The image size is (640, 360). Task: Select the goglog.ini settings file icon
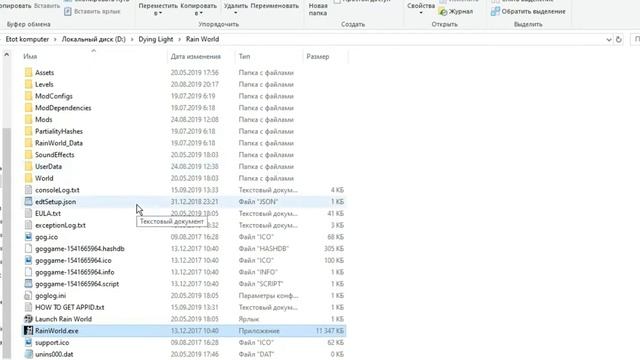[x=28, y=296]
